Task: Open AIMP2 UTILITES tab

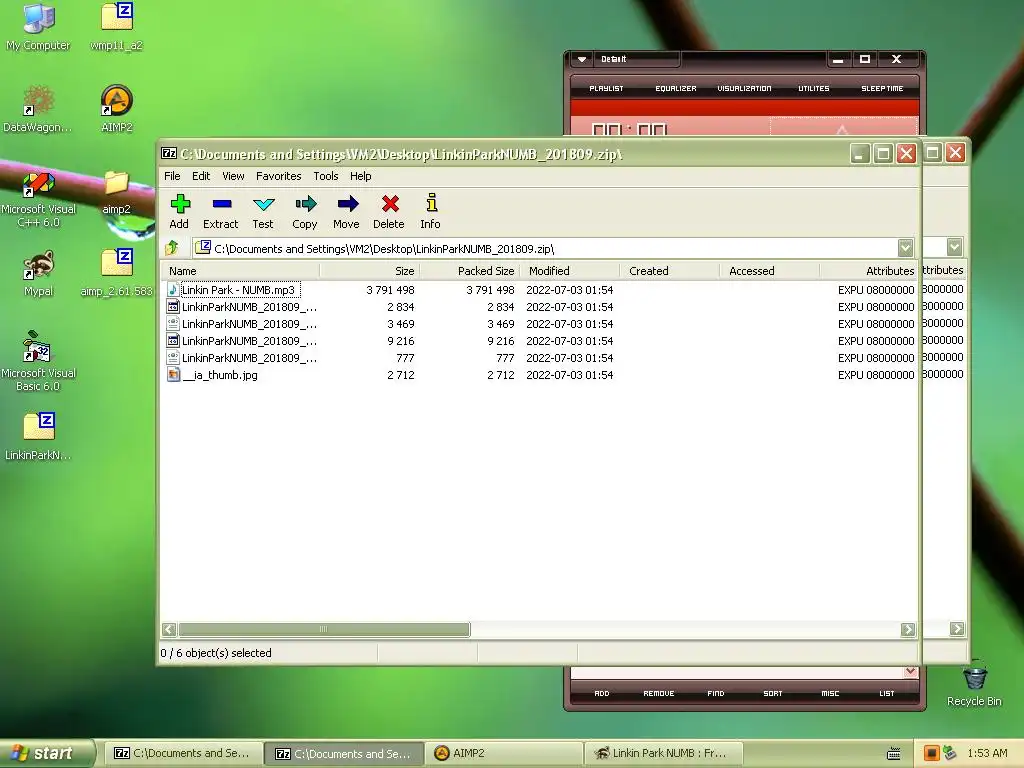Action: 814,88
